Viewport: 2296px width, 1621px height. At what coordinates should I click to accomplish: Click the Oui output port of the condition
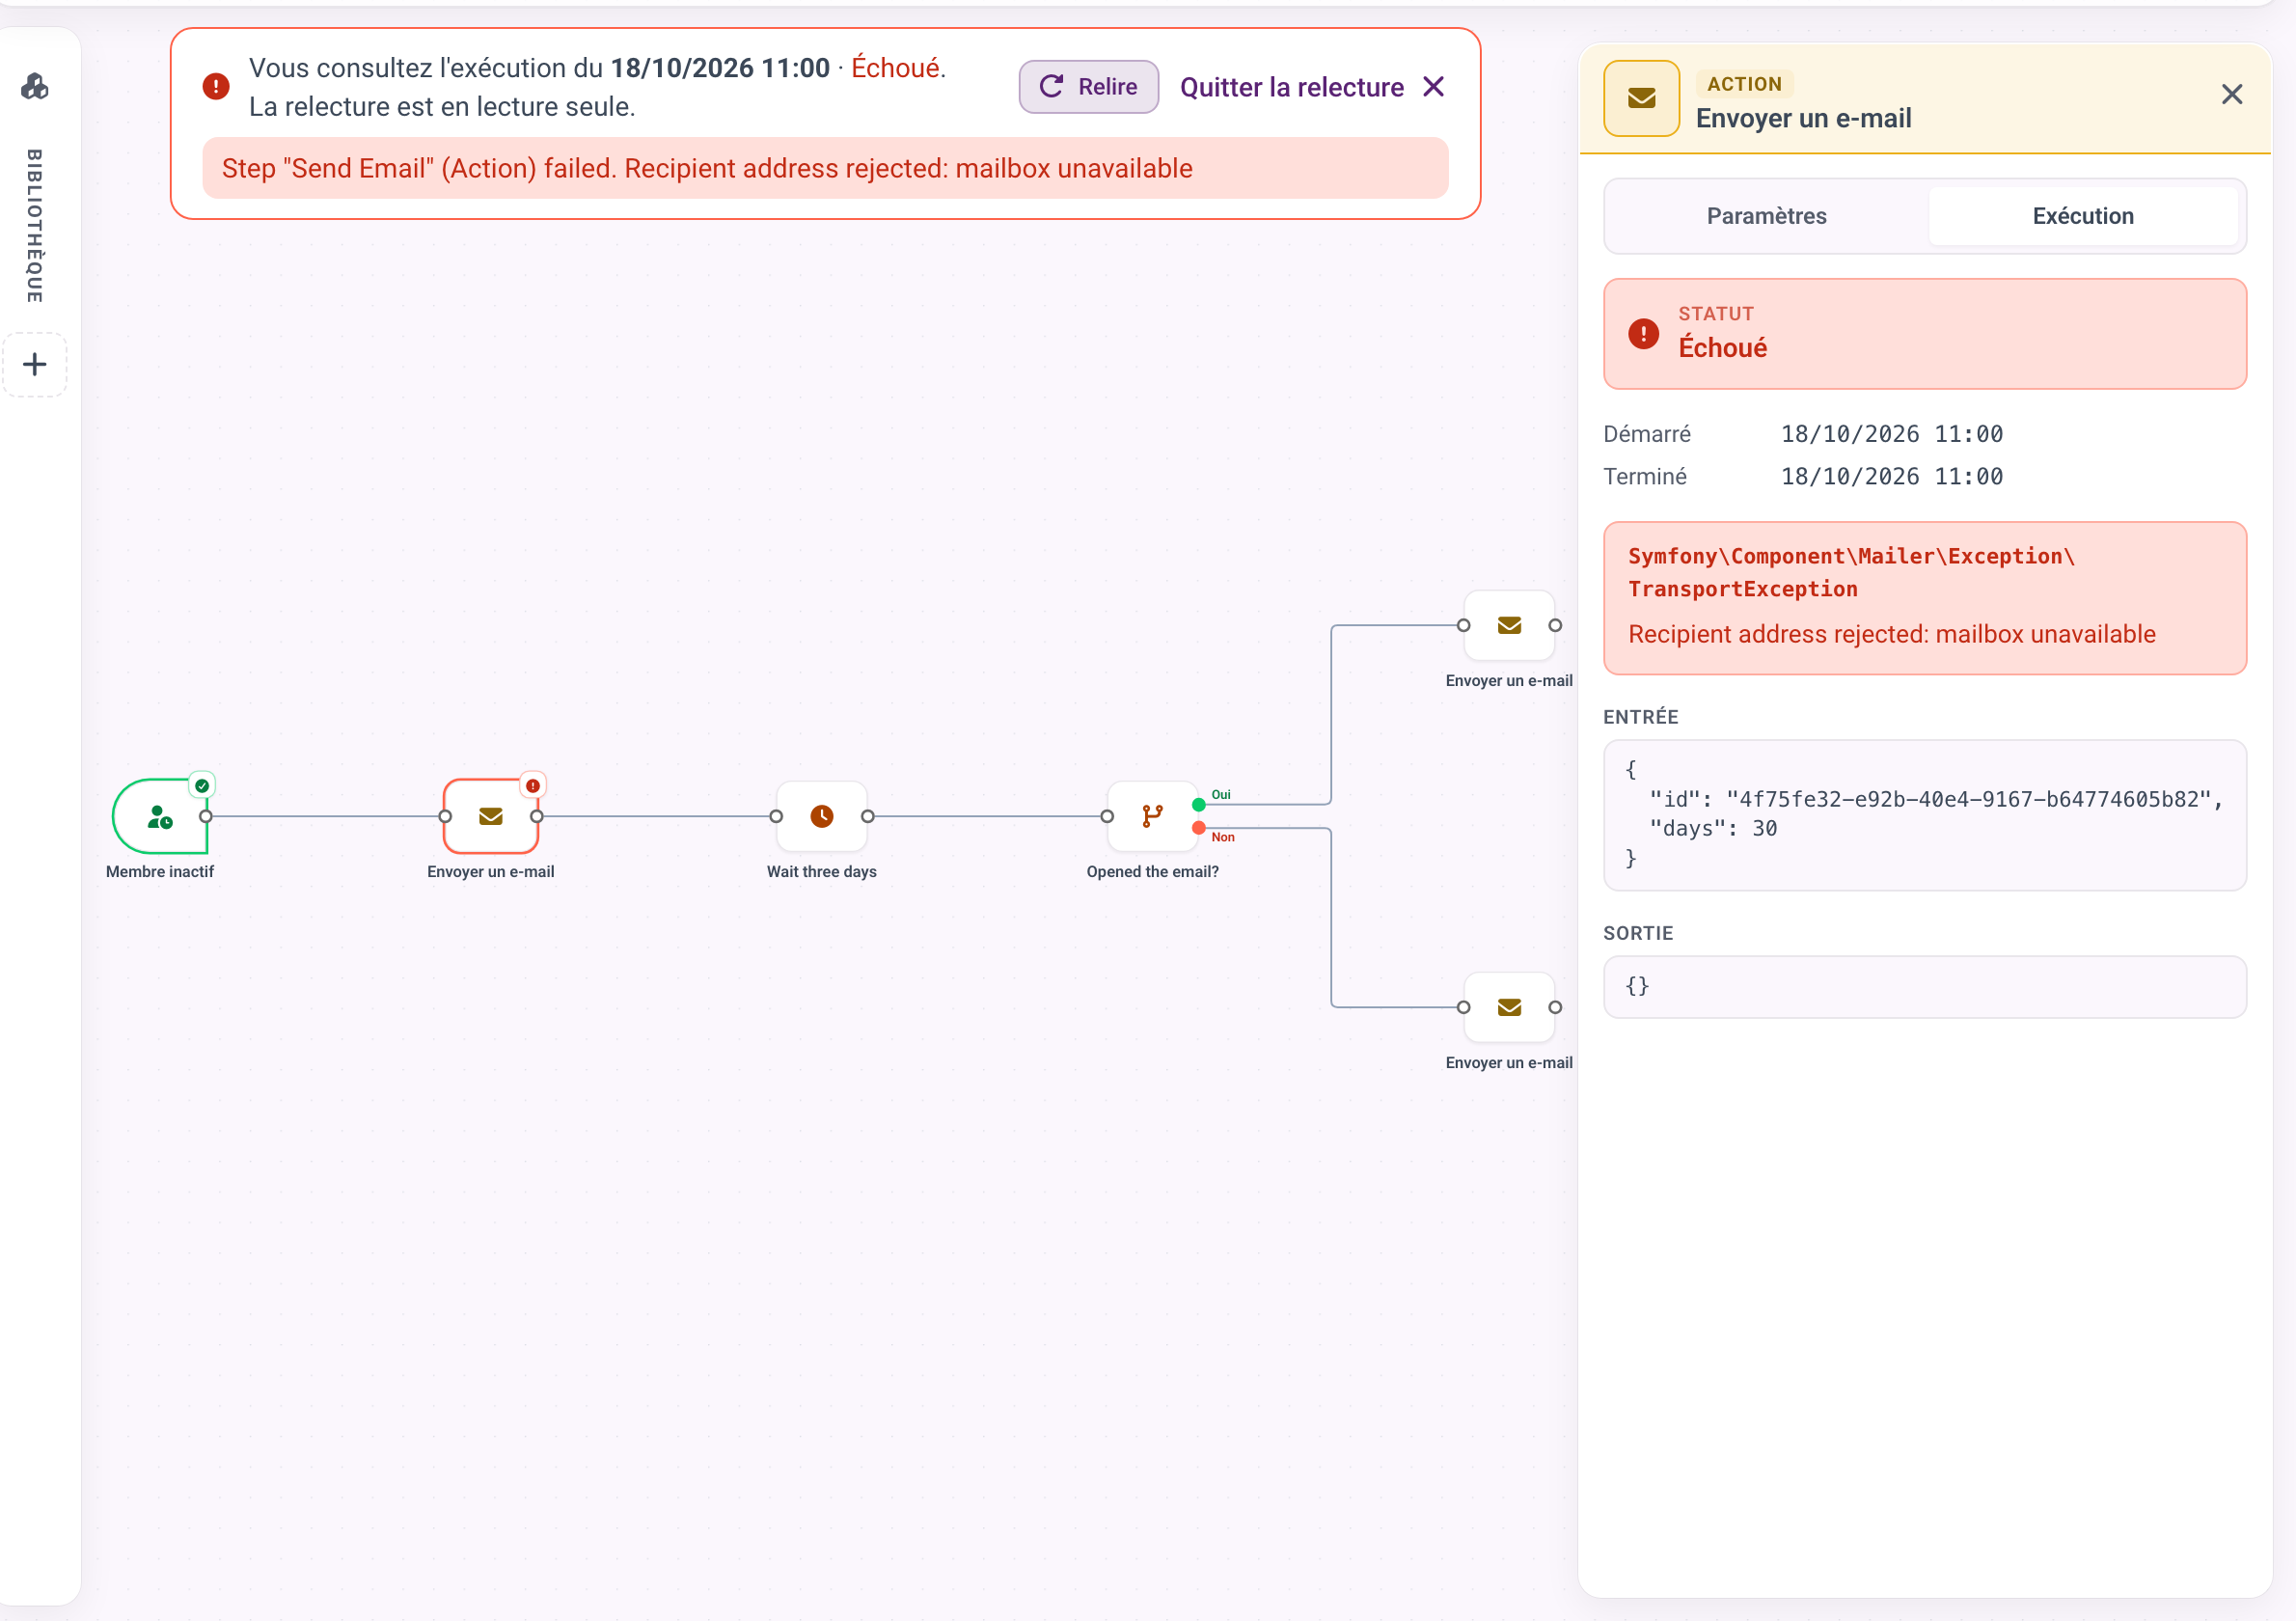tap(1198, 804)
